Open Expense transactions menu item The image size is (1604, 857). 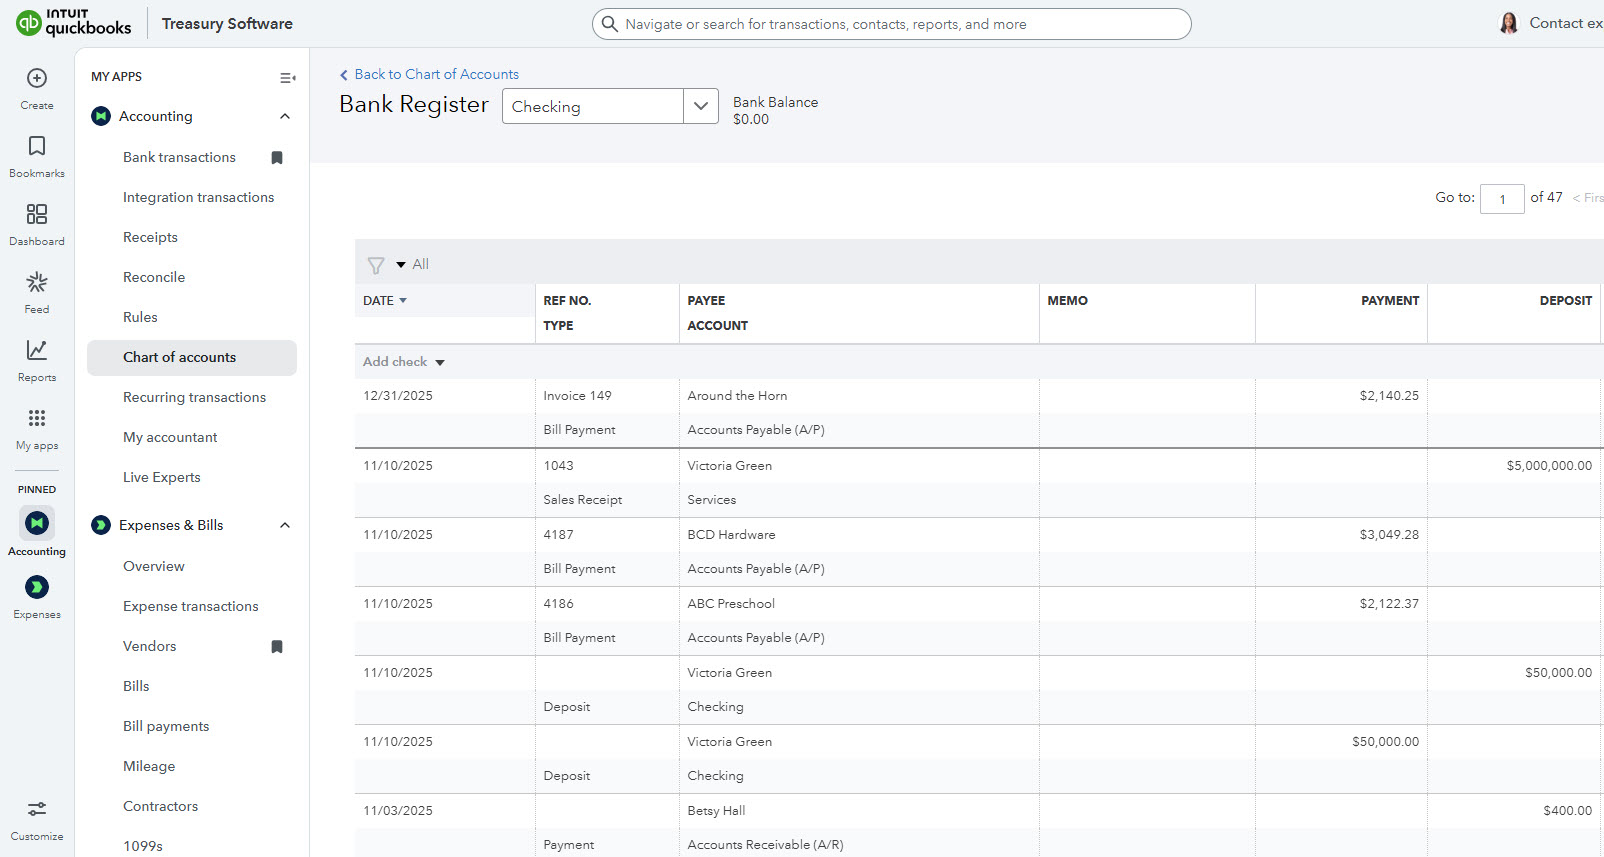[x=191, y=606]
